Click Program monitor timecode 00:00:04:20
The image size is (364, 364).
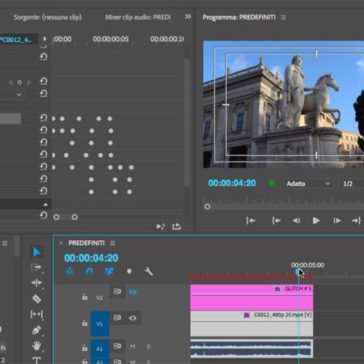[232, 183]
